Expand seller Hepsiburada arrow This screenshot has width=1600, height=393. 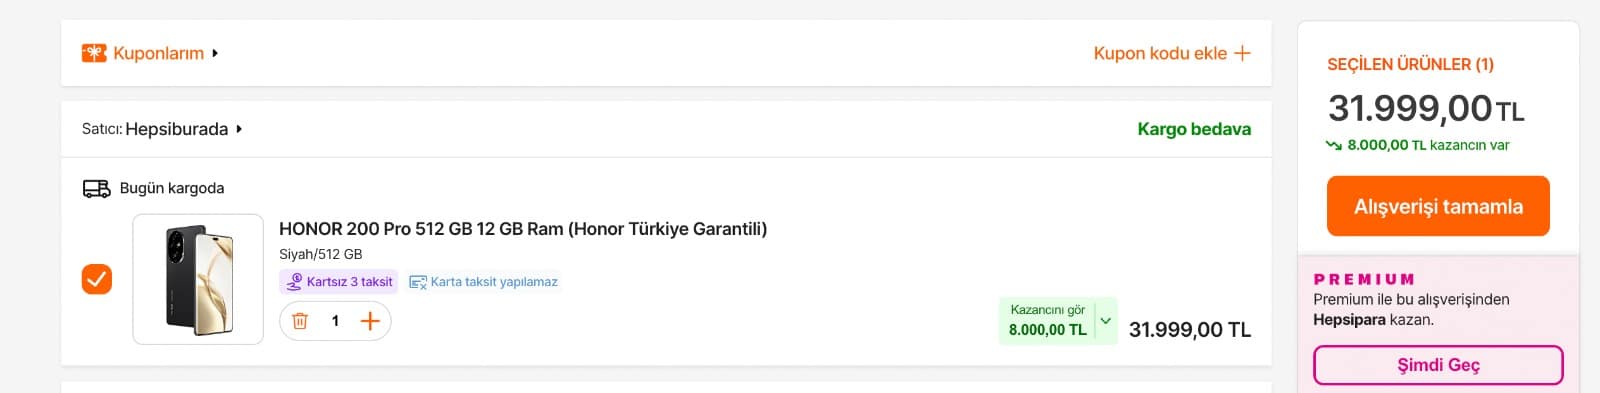(239, 129)
